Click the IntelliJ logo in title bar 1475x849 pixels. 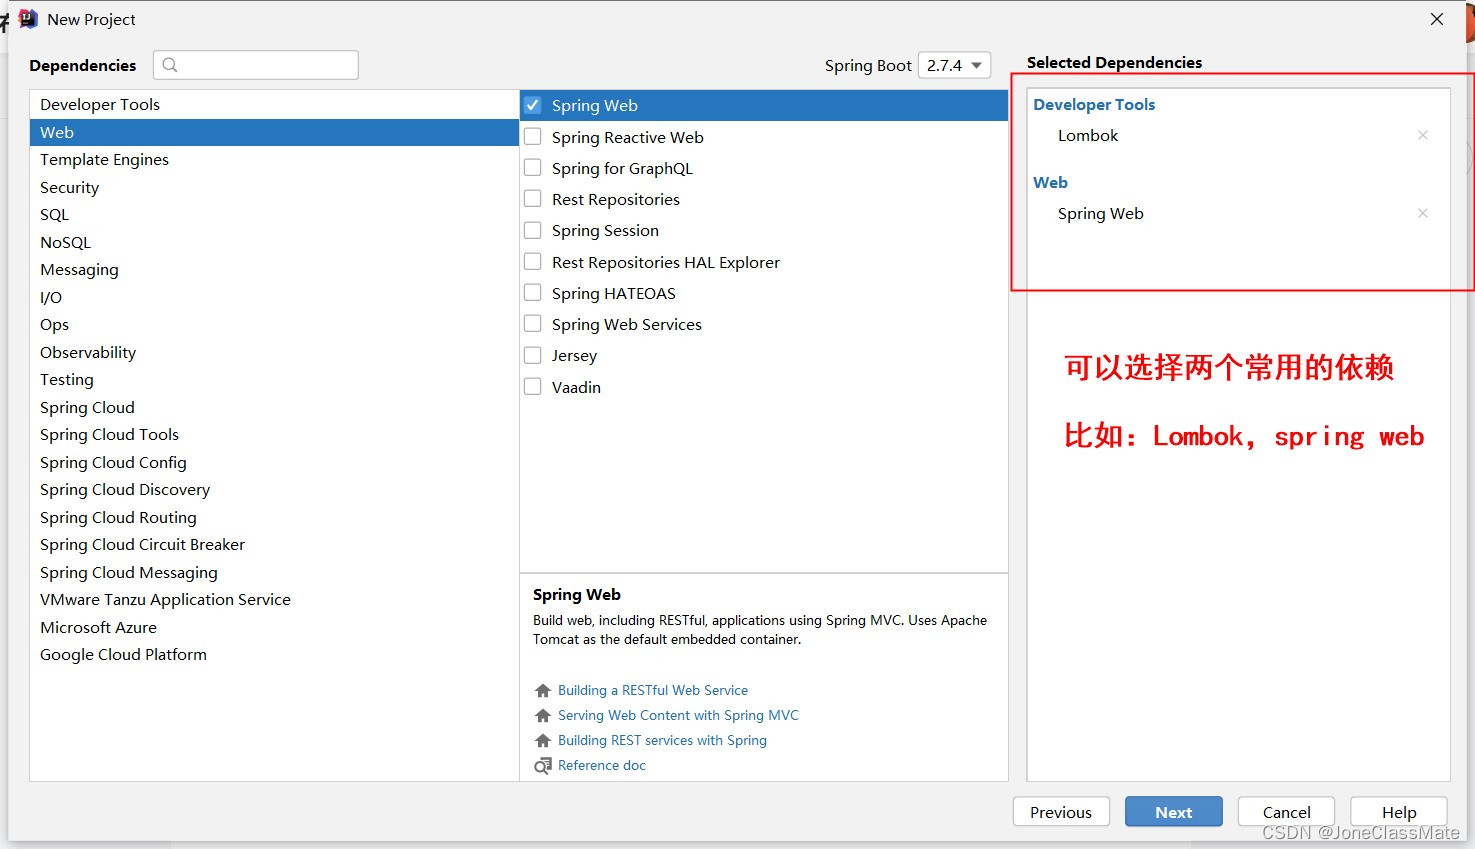(28, 19)
